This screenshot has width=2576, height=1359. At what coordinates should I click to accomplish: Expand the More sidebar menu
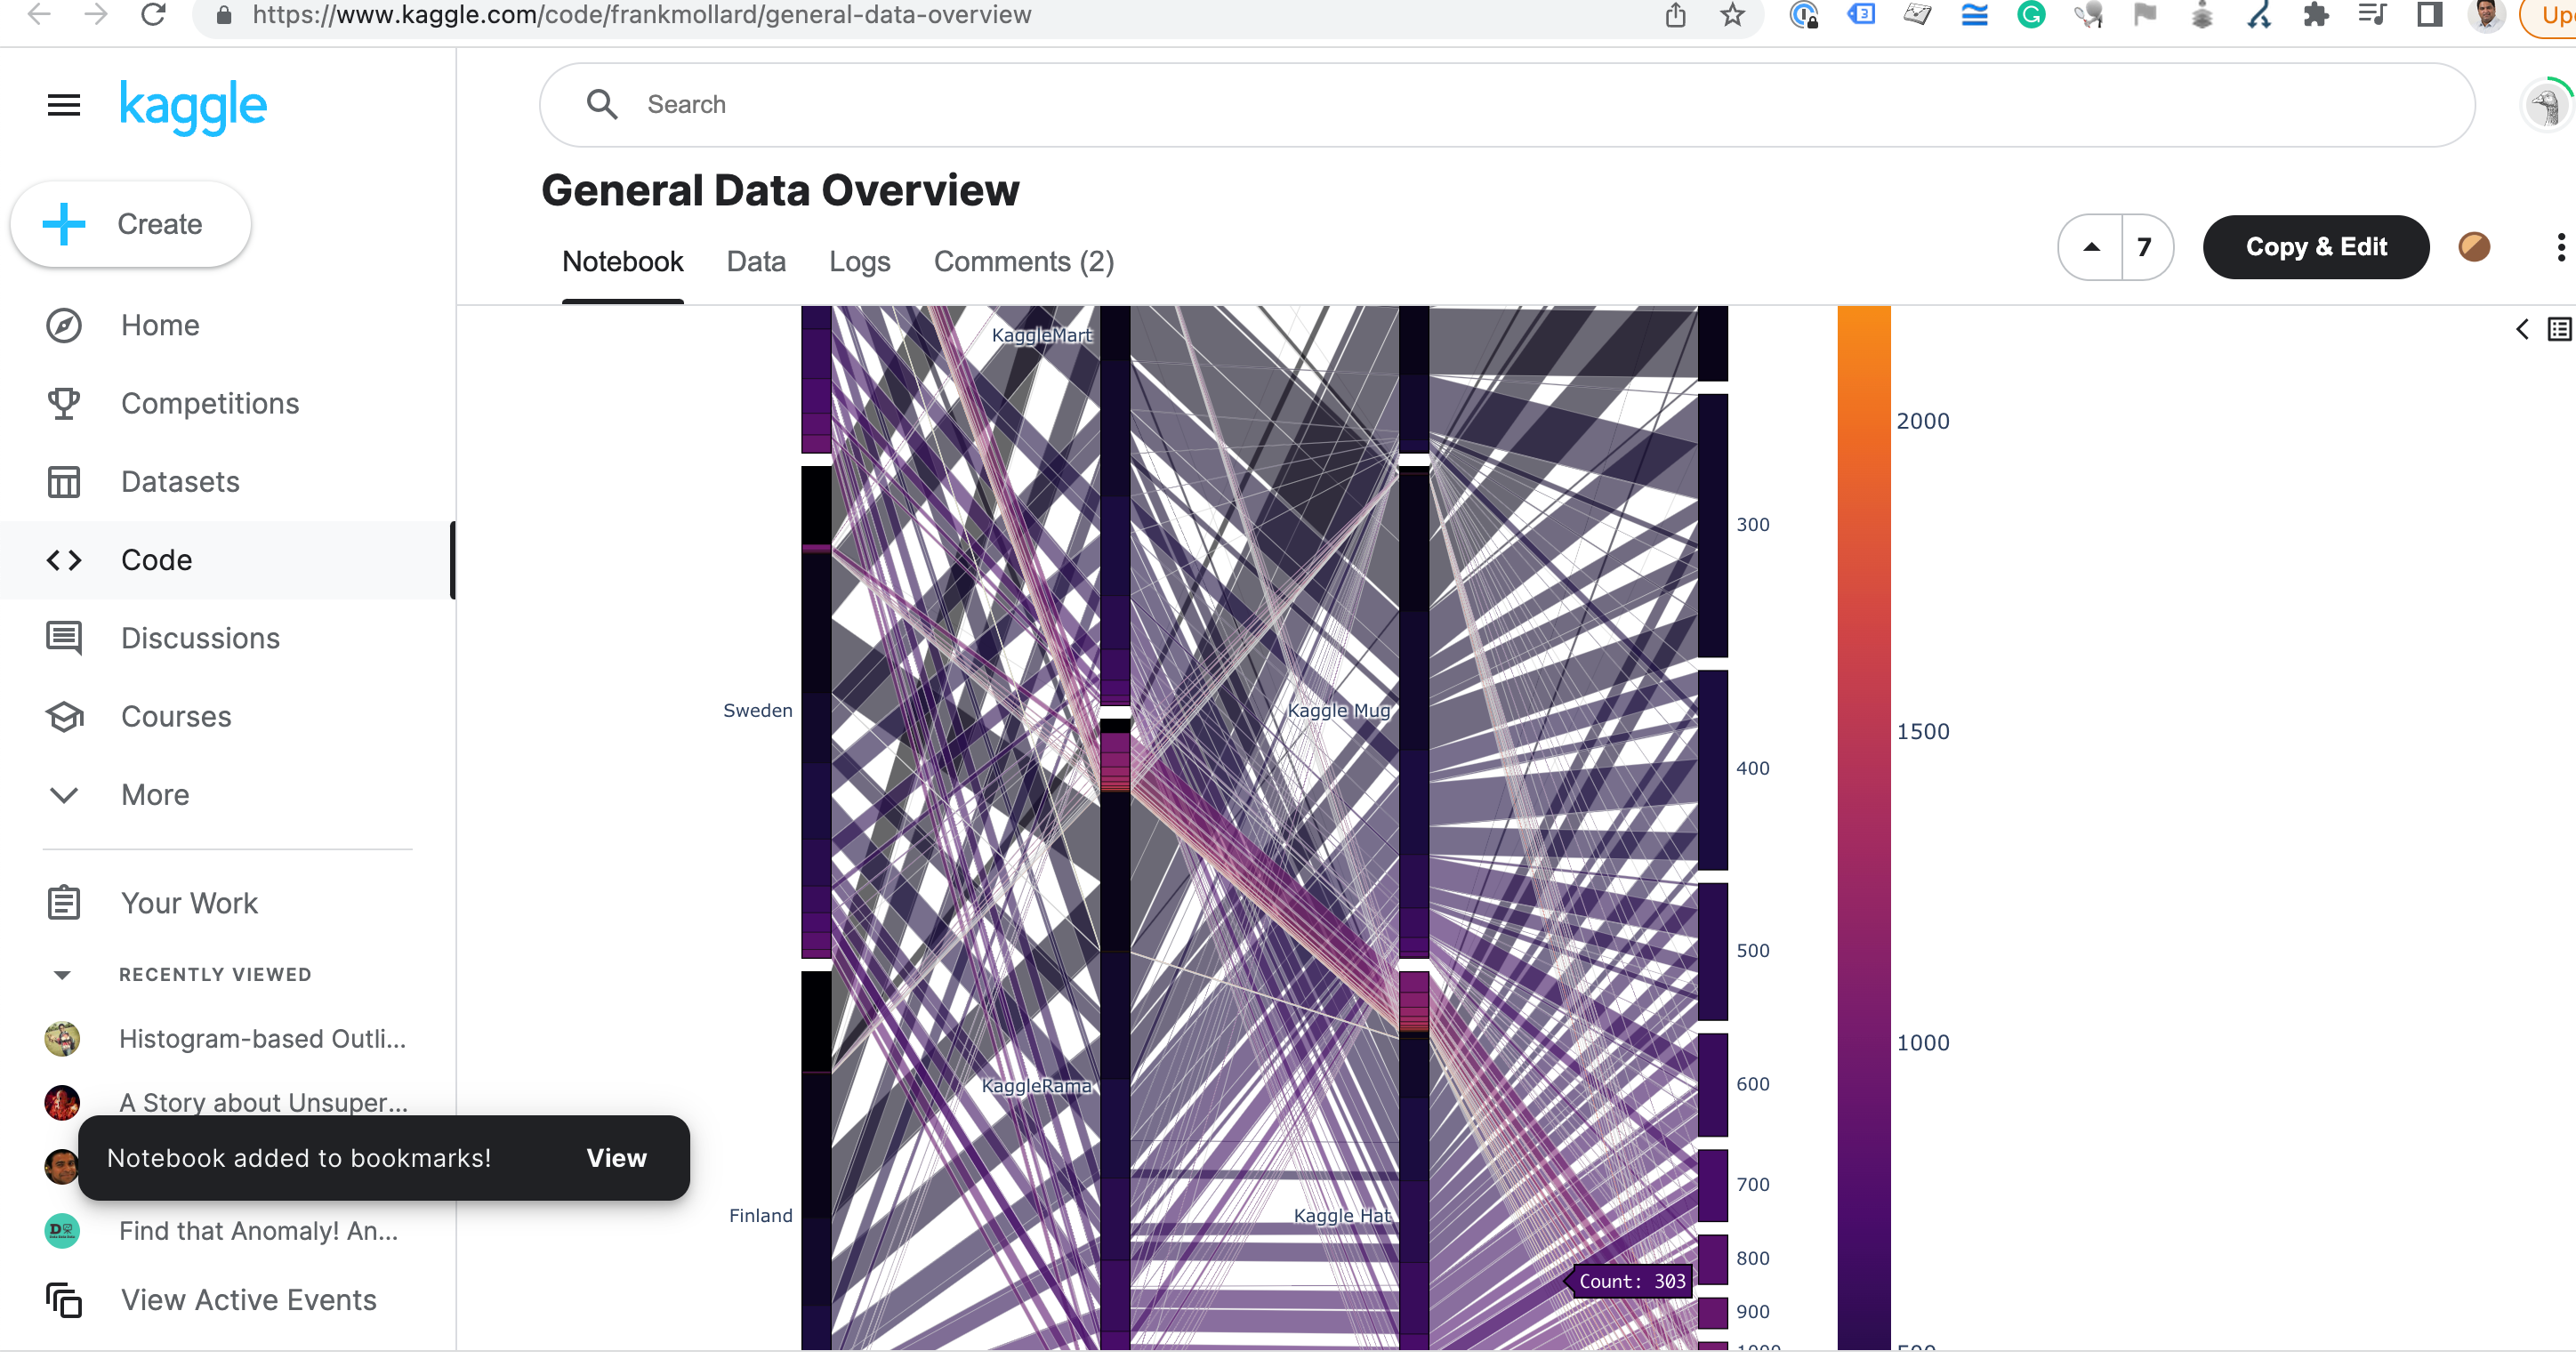tap(155, 795)
